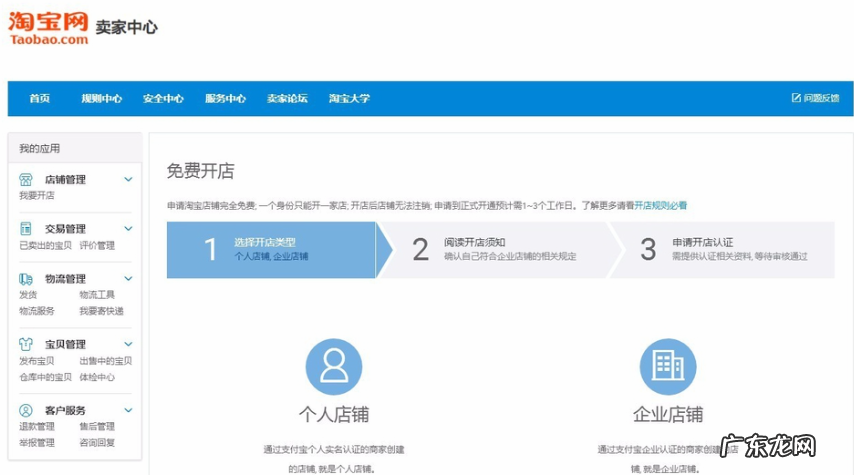Open the 出售中的宝贝 link
The width and height of the screenshot is (854, 475).
(106, 361)
